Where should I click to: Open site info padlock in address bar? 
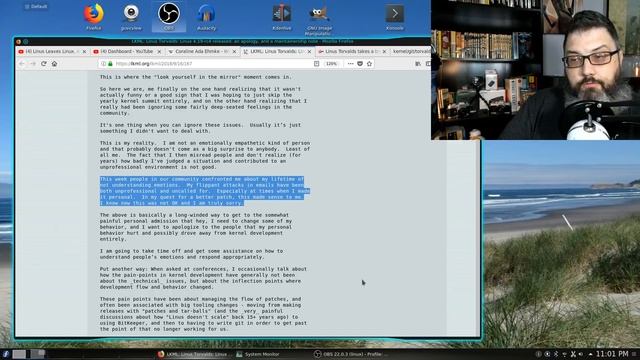coord(110,64)
